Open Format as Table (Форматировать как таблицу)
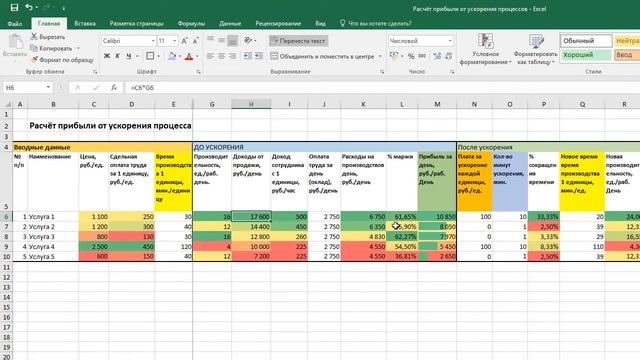 point(536,49)
